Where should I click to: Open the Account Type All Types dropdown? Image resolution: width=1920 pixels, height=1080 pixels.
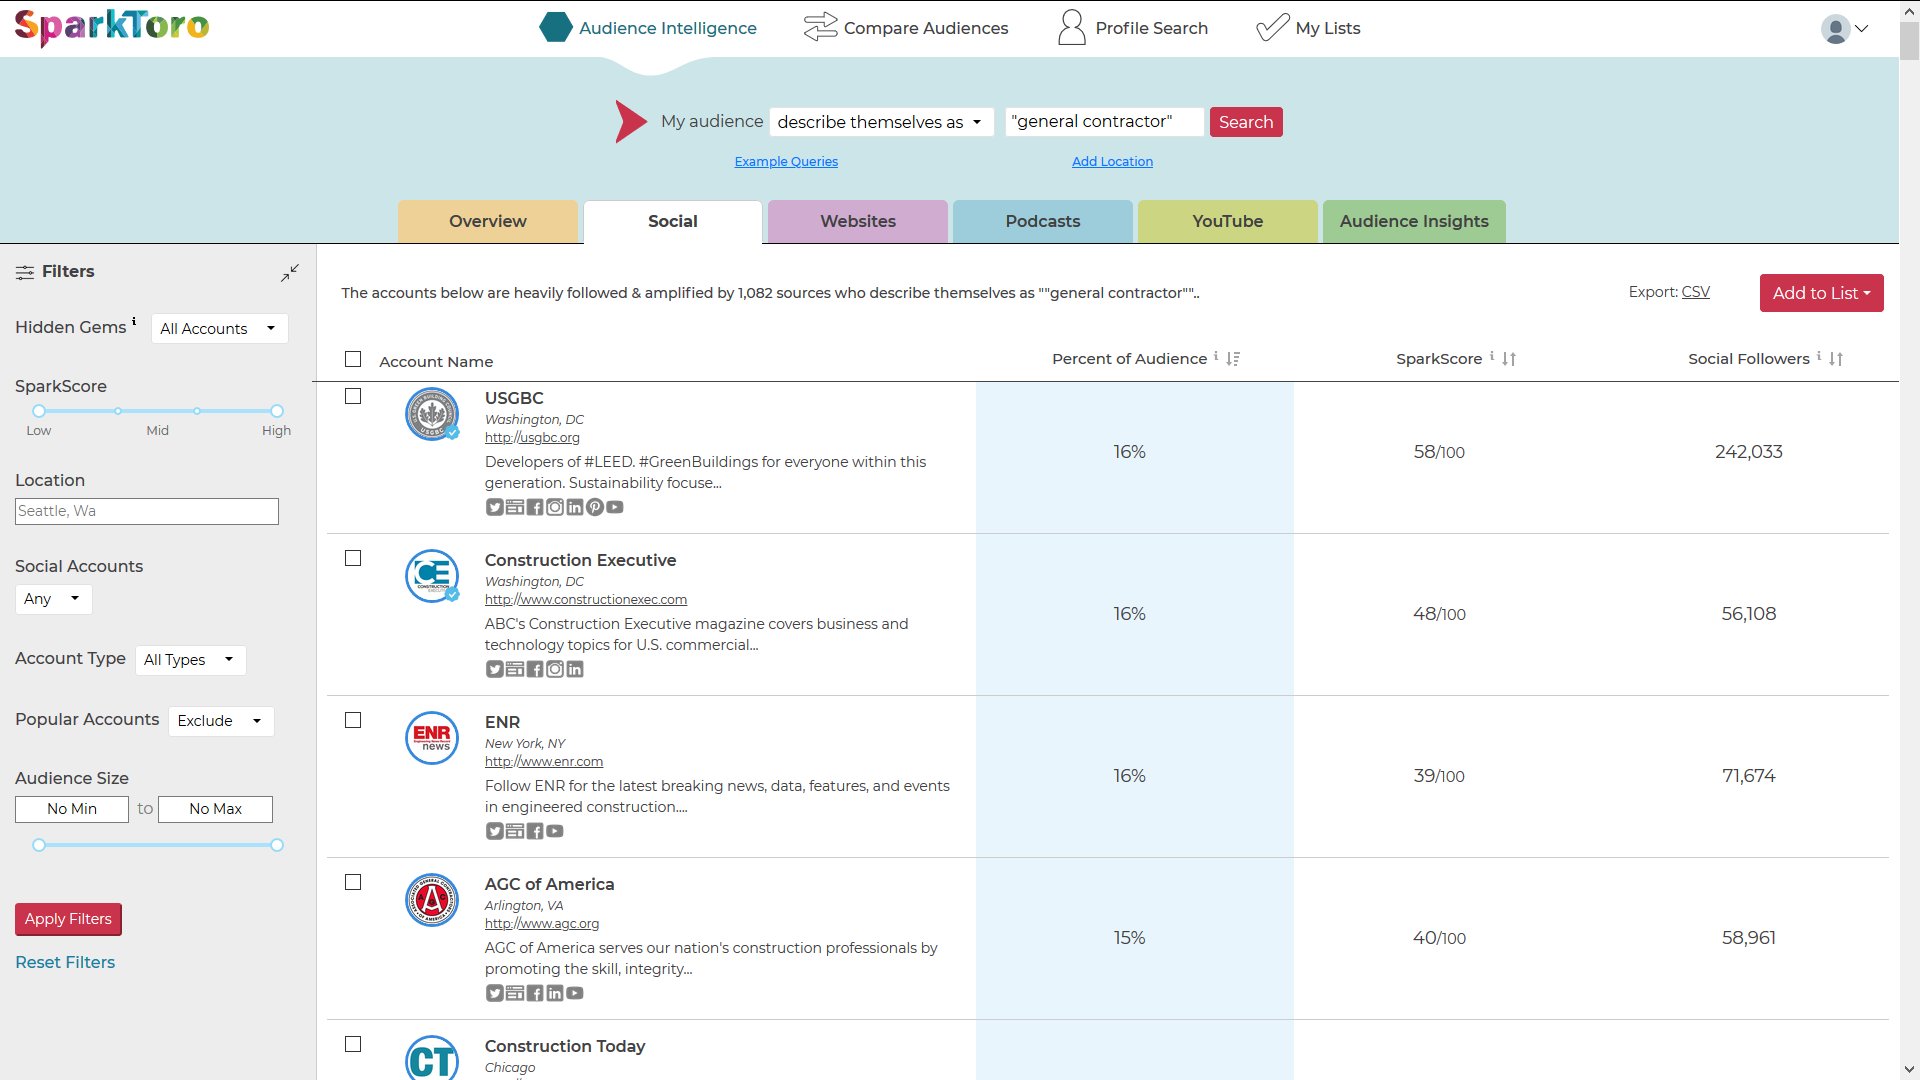[x=190, y=660]
